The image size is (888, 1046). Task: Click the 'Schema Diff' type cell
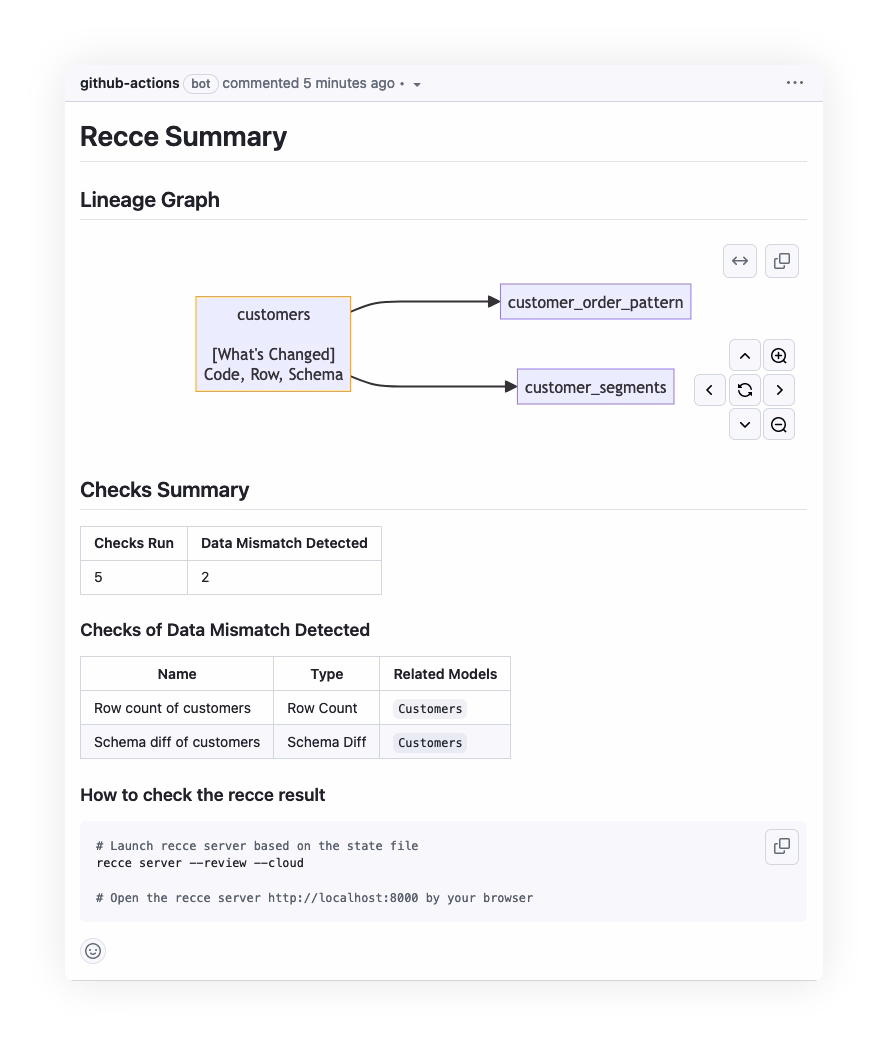327,742
